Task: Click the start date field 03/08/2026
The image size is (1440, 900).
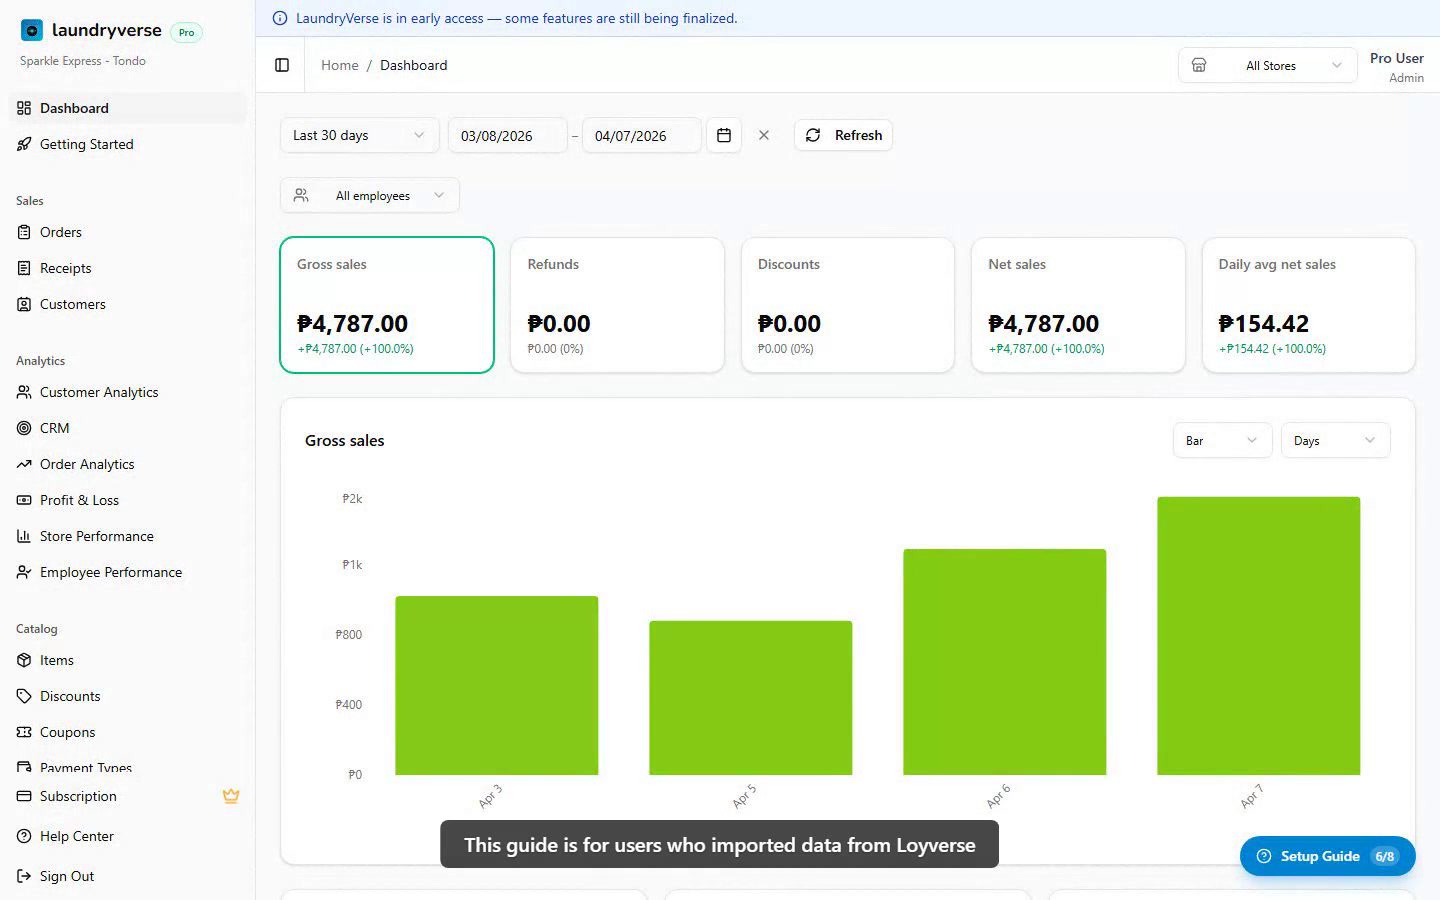Action: coord(507,135)
